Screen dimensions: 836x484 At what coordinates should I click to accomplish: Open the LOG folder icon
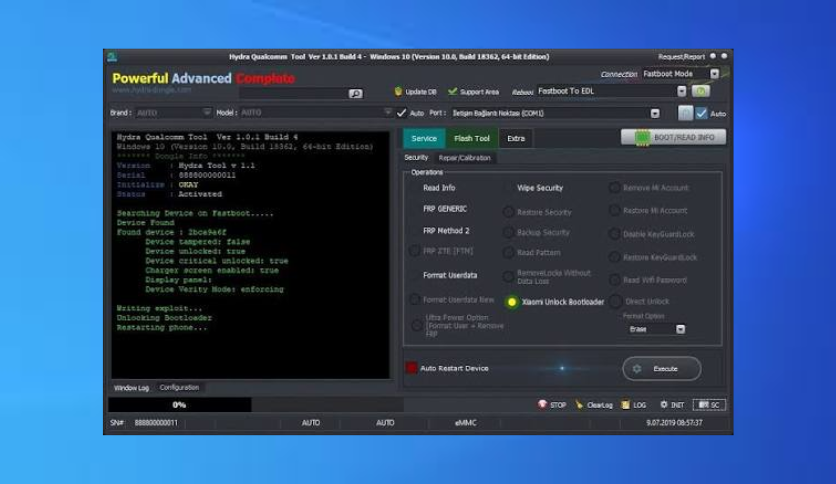click(x=625, y=405)
